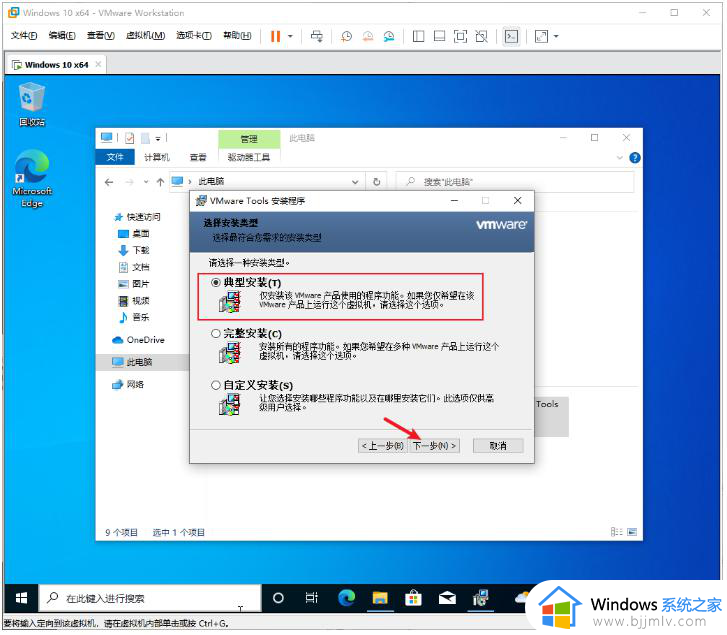
Task: Select the Windows 10 x64 VM tab
Action: pyautogui.click(x=56, y=65)
